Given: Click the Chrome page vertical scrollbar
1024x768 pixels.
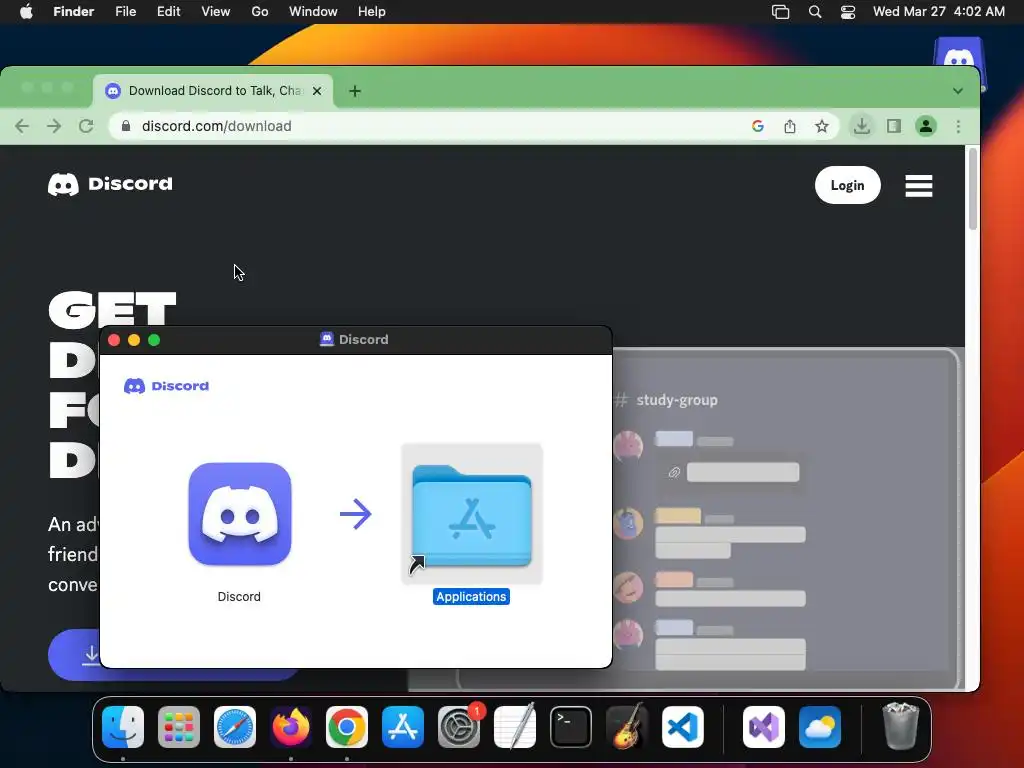Looking at the screenshot, I should pyautogui.click(x=972, y=189).
